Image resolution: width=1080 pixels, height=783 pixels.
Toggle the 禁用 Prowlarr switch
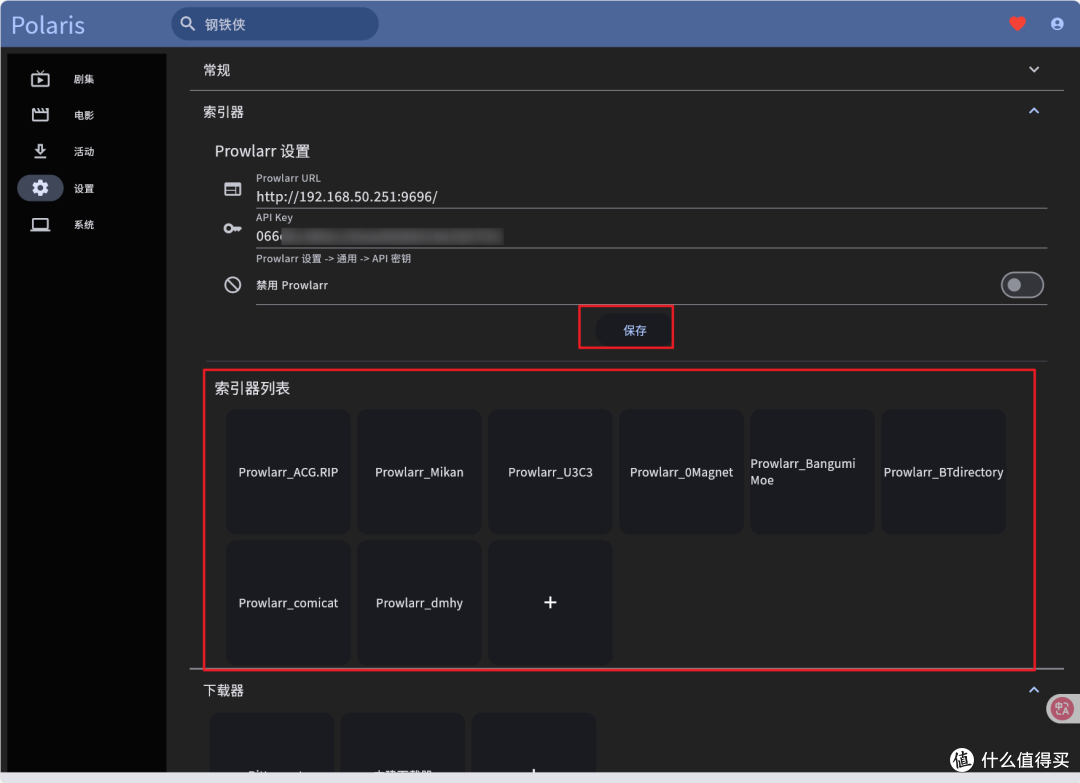click(1022, 285)
